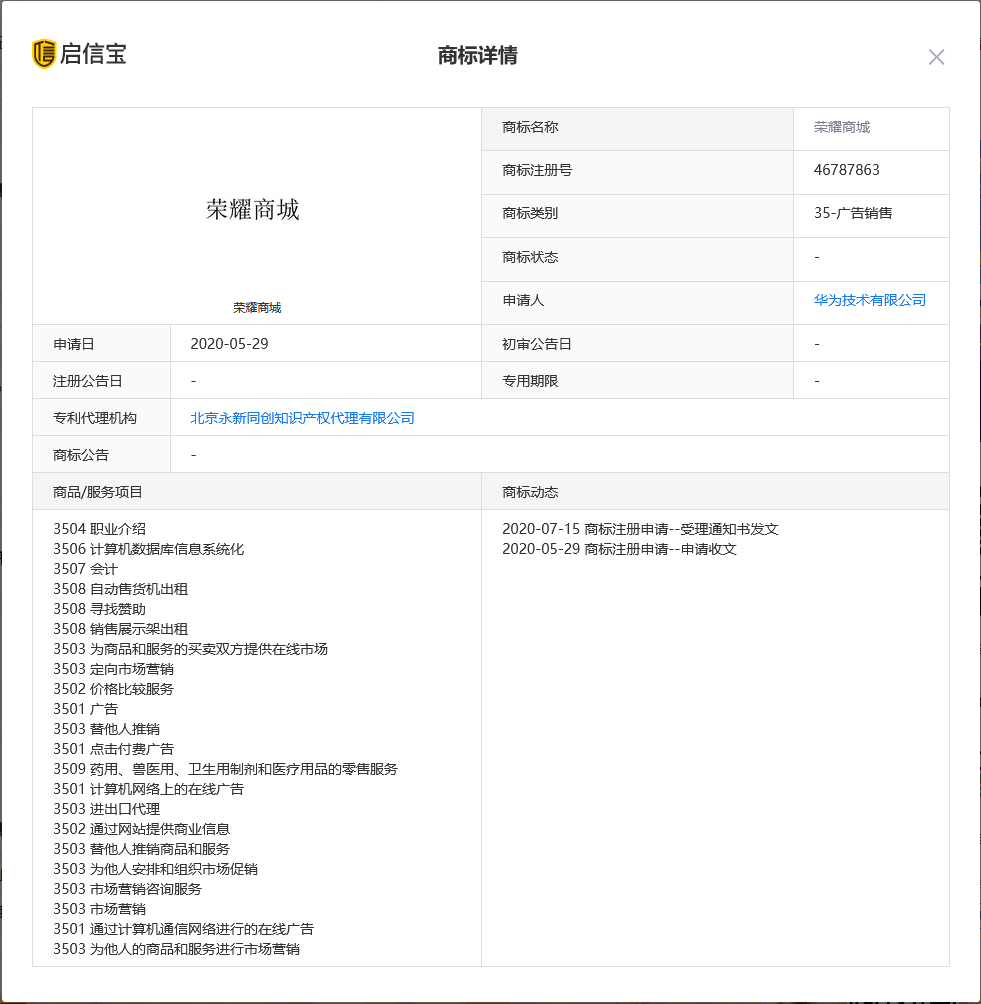
Task: Select item 3503 市场营销咨询服务
Action: coord(127,889)
